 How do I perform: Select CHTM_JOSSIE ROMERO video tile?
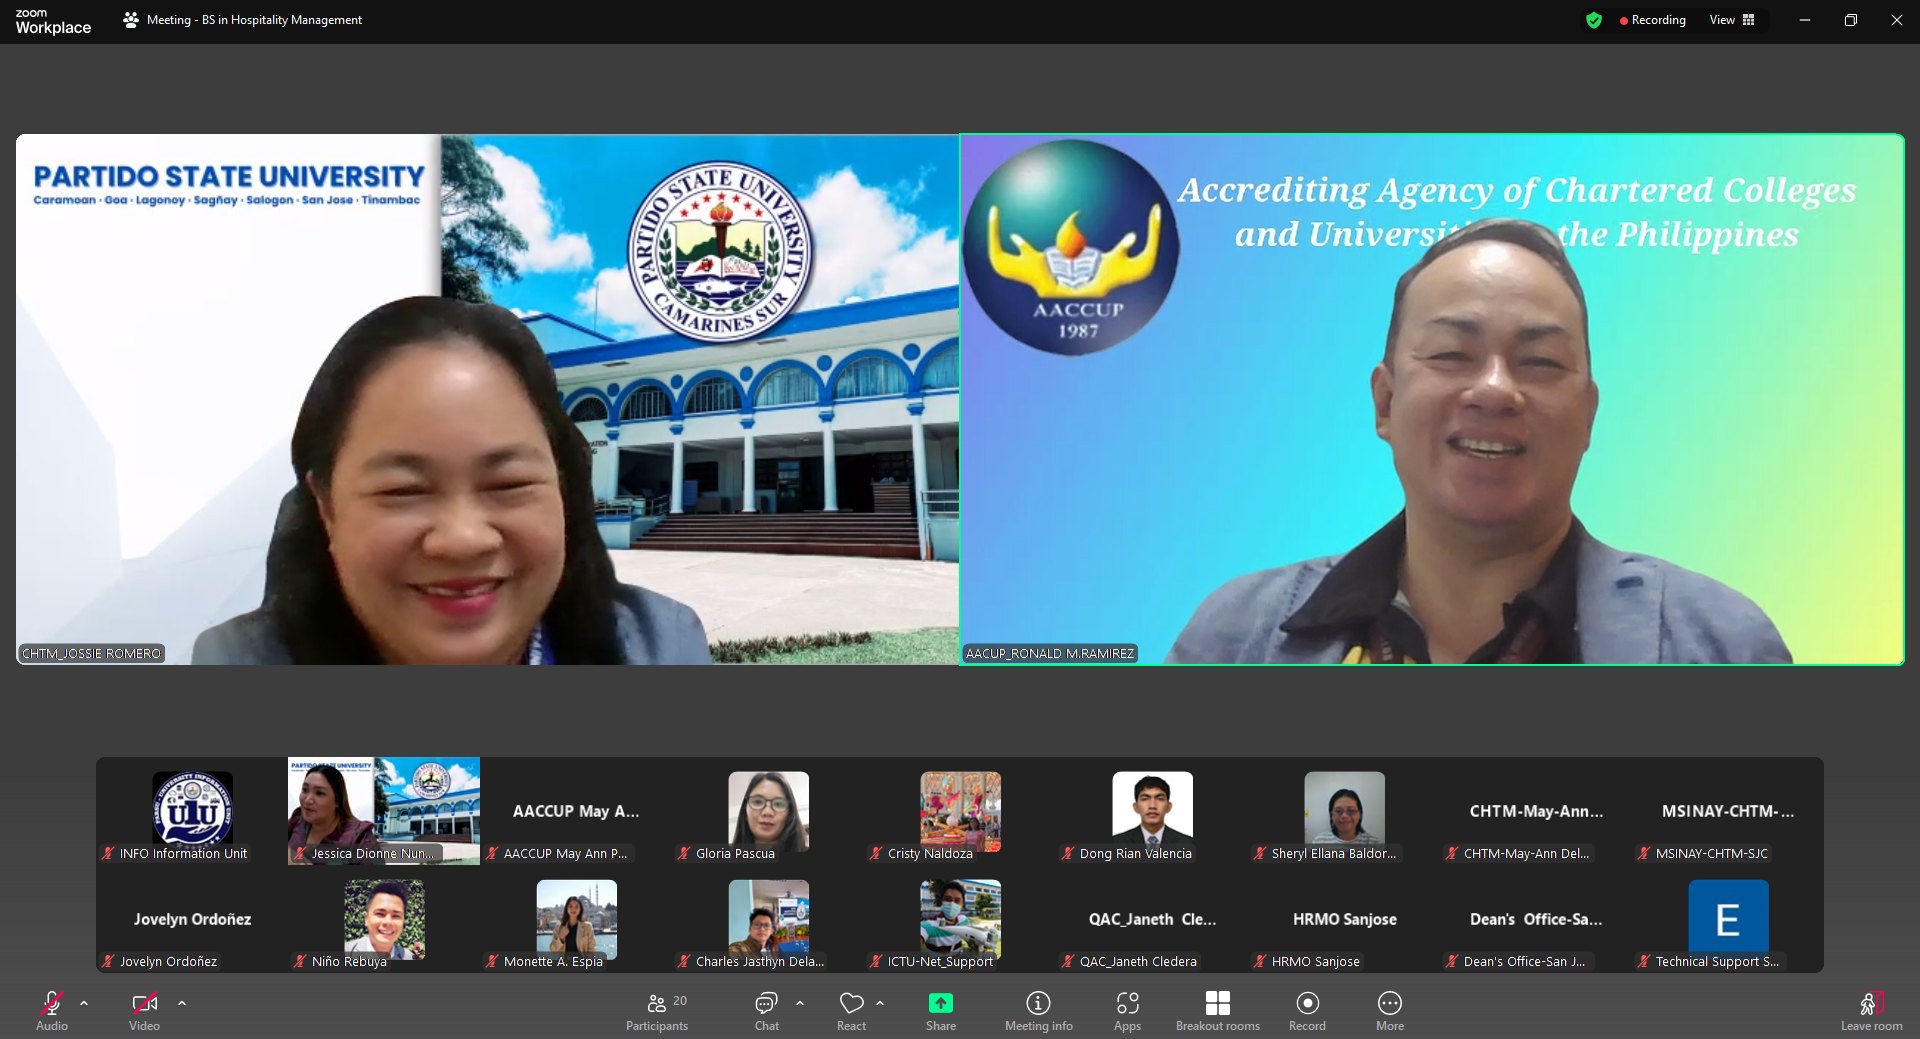tap(487, 399)
